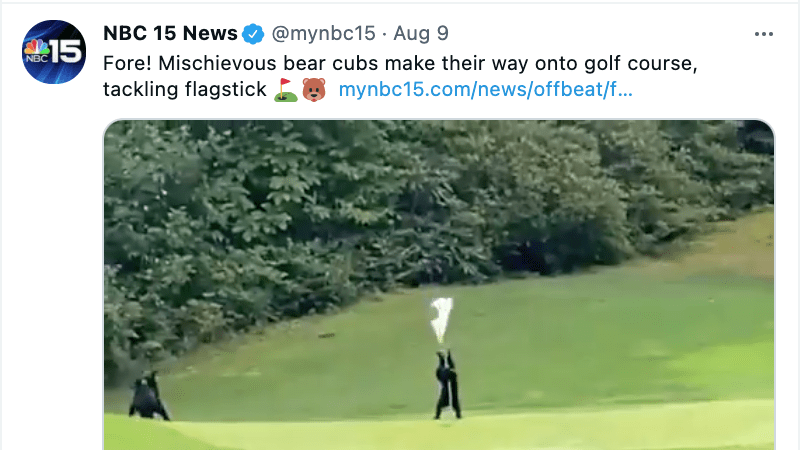Image resolution: width=800 pixels, height=450 pixels.
Task: Click the bear face emoji in tweet
Action: point(314,90)
